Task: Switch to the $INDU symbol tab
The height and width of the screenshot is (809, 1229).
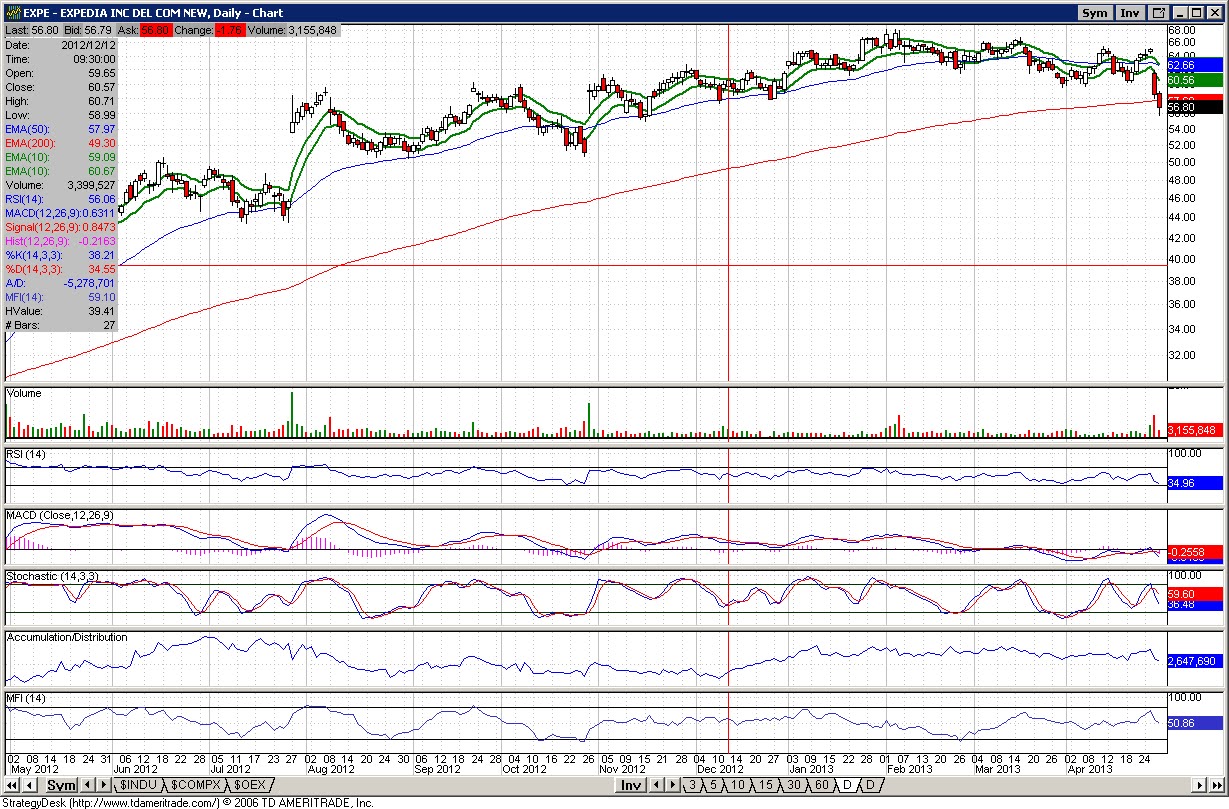Action: coord(139,785)
